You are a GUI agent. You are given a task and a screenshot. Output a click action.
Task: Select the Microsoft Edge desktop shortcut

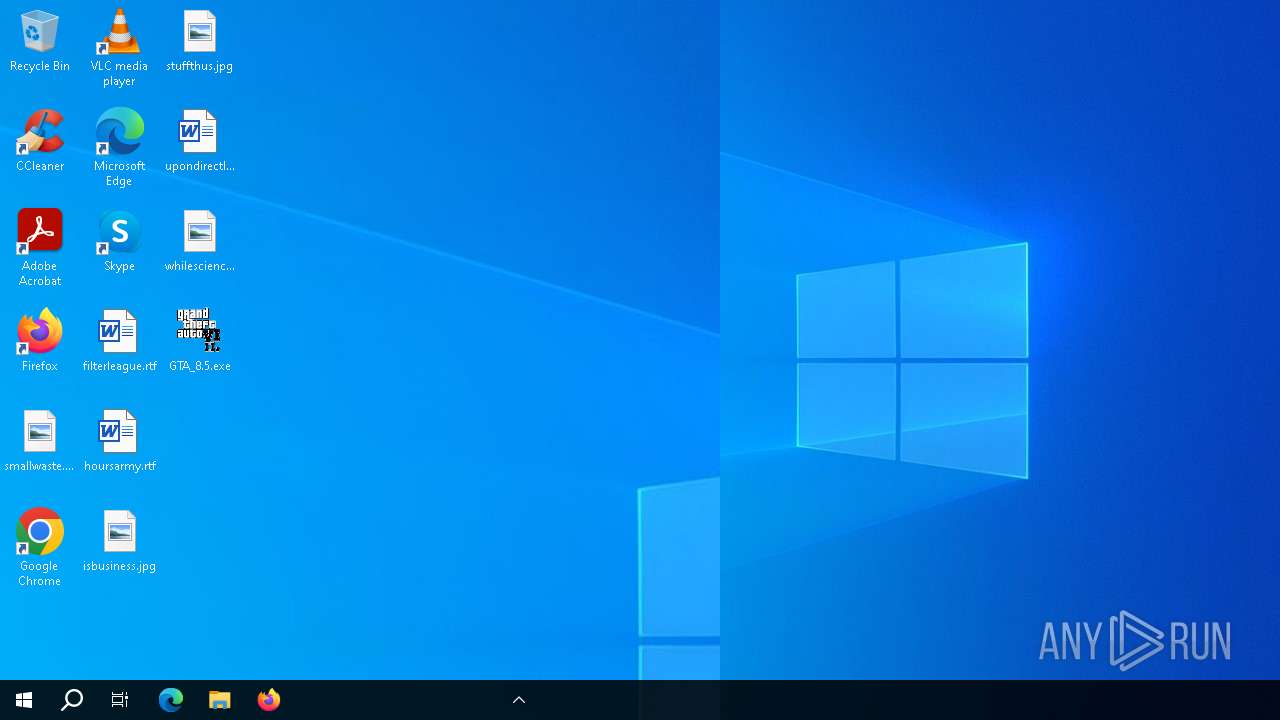click(119, 148)
